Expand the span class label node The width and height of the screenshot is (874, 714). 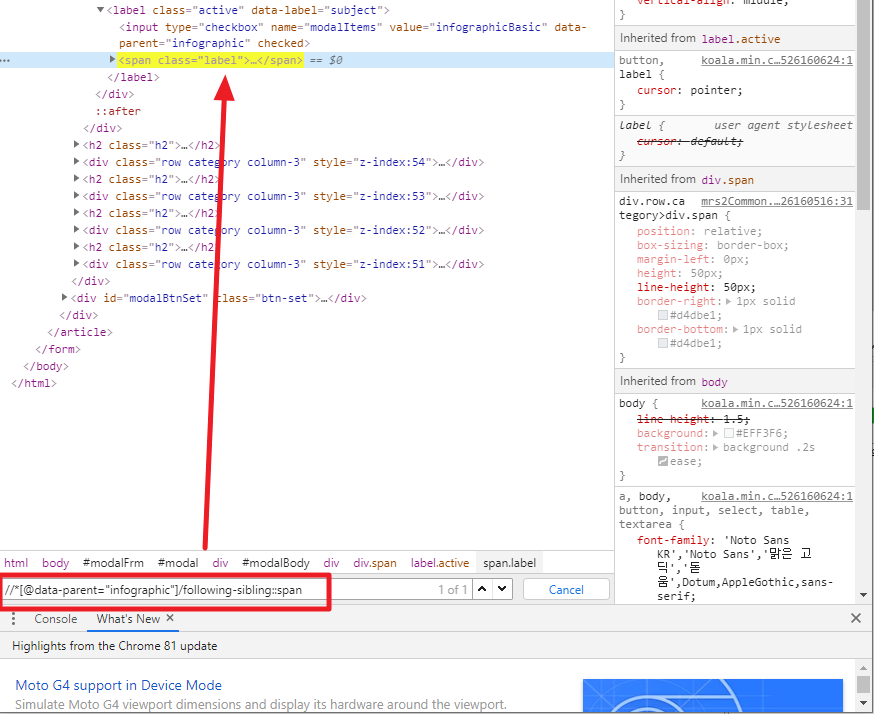(x=112, y=59)
